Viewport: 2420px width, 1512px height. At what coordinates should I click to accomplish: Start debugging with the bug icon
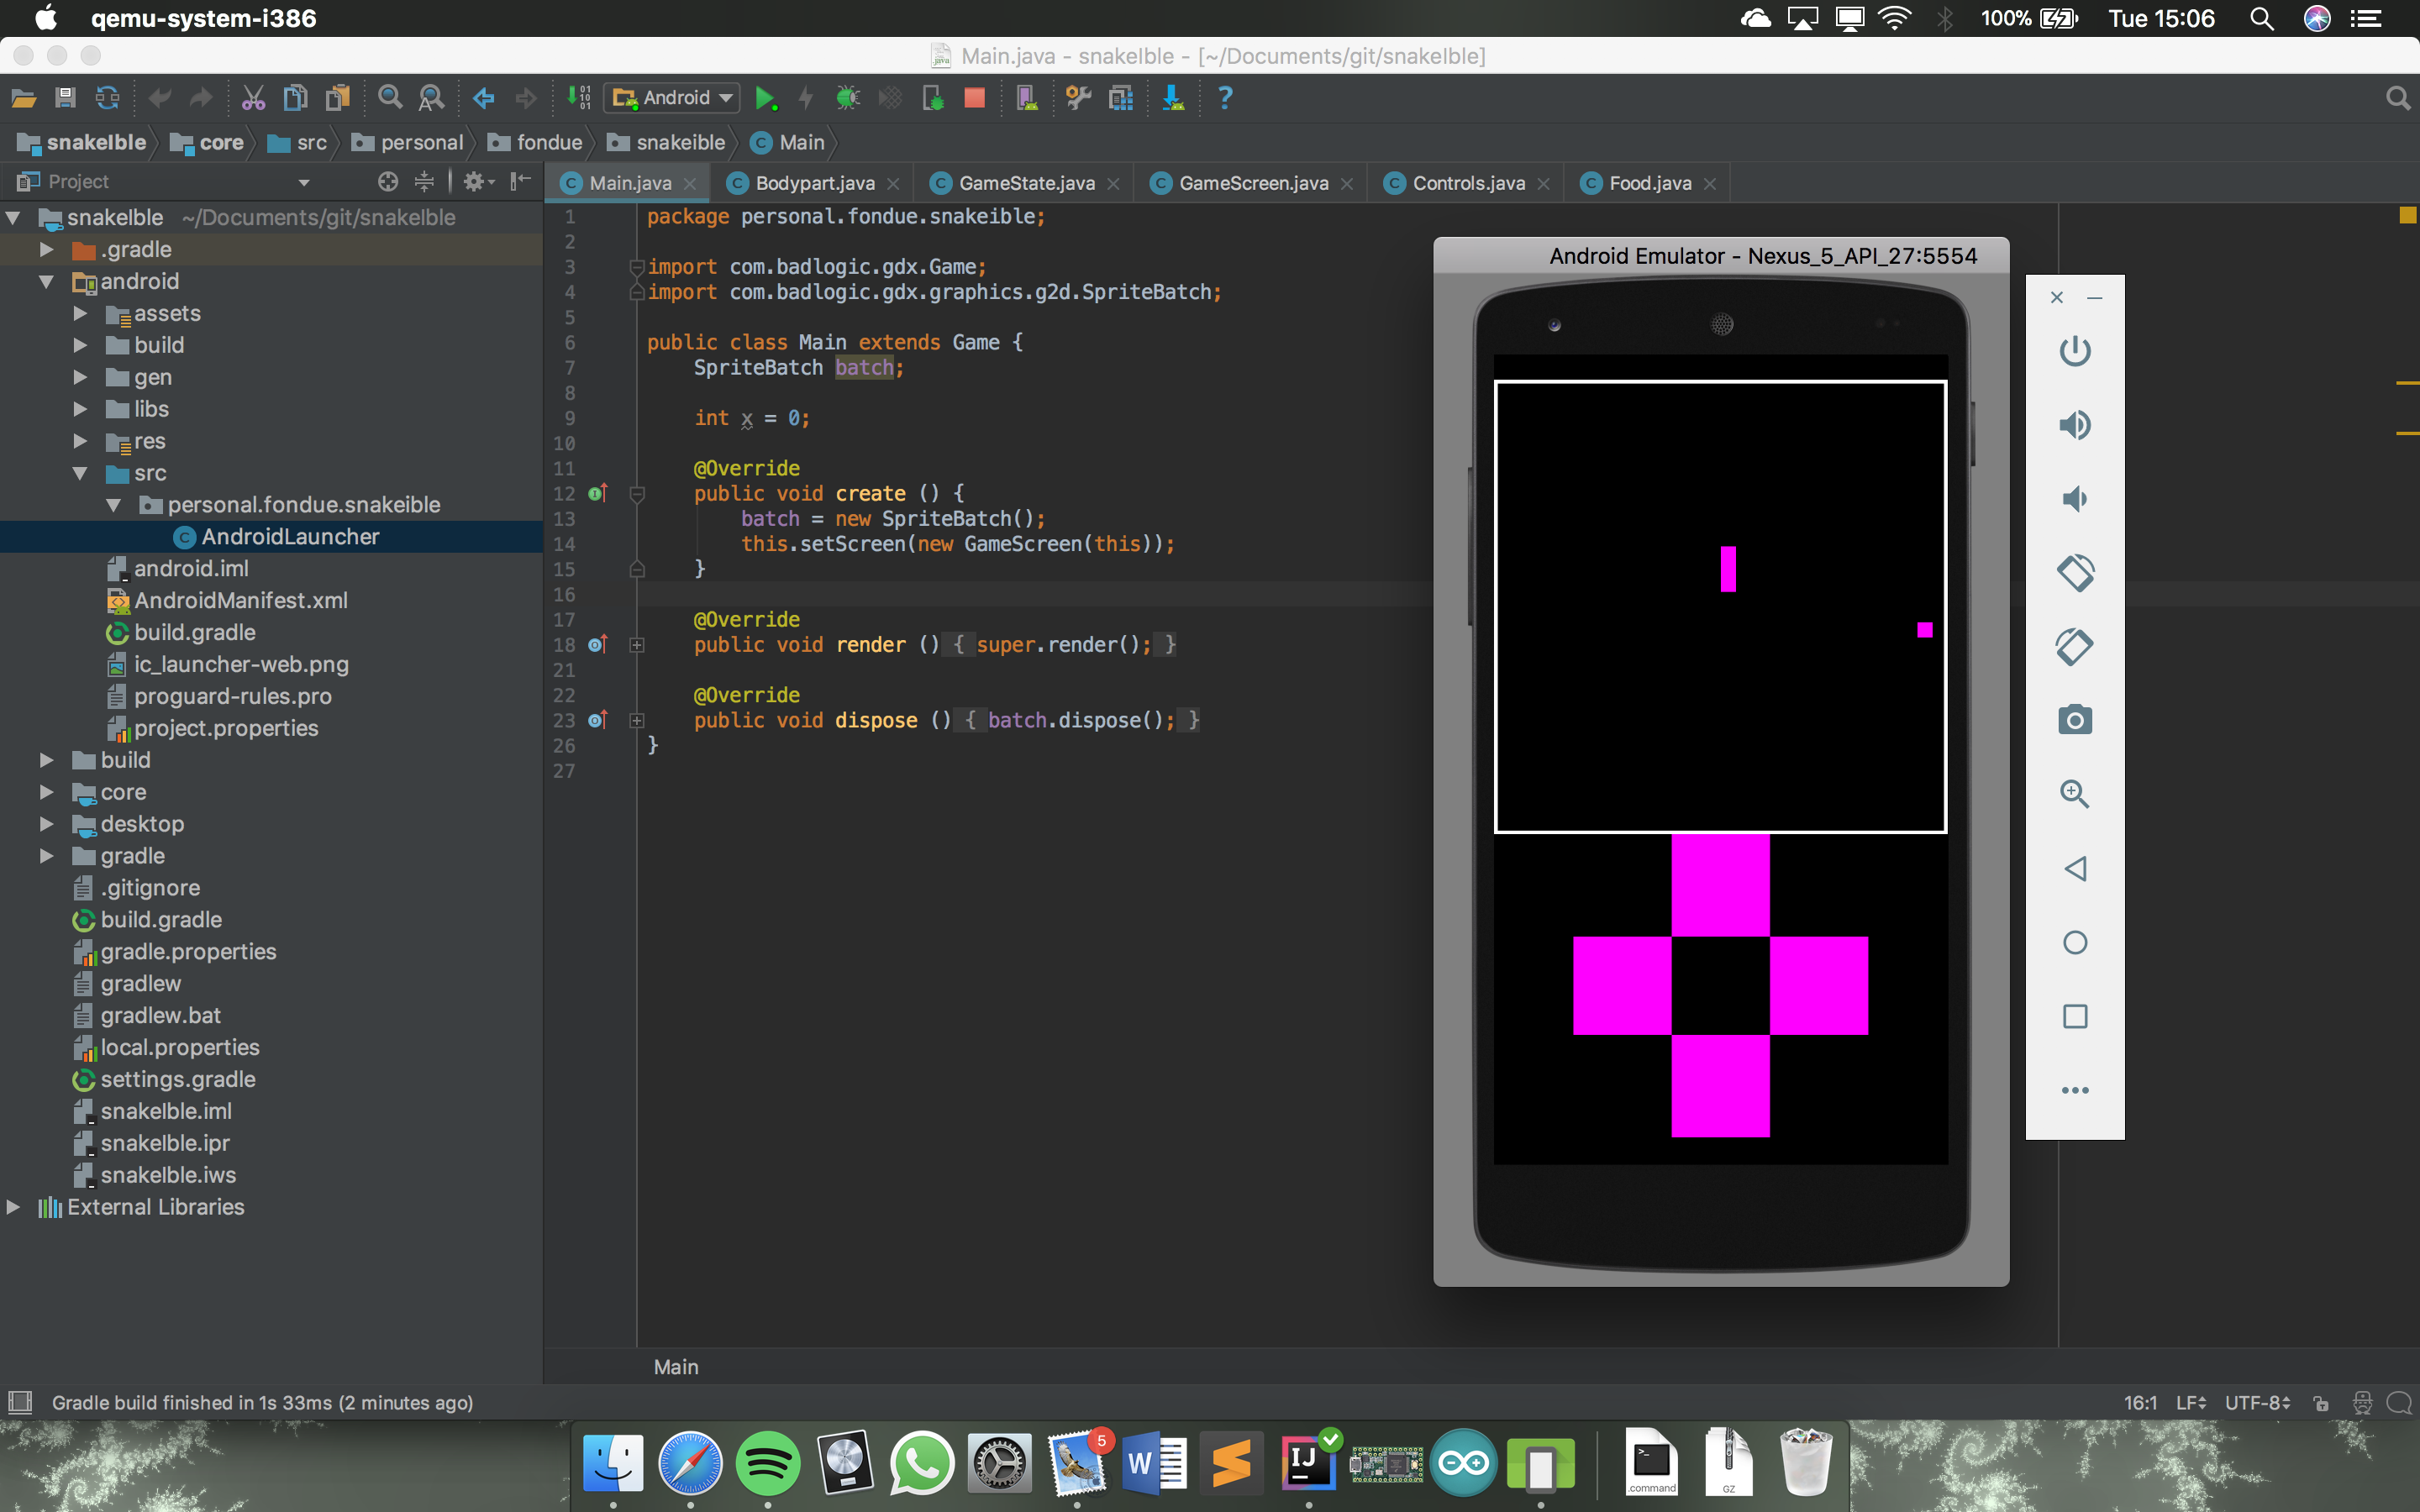[x=847, y=97]
